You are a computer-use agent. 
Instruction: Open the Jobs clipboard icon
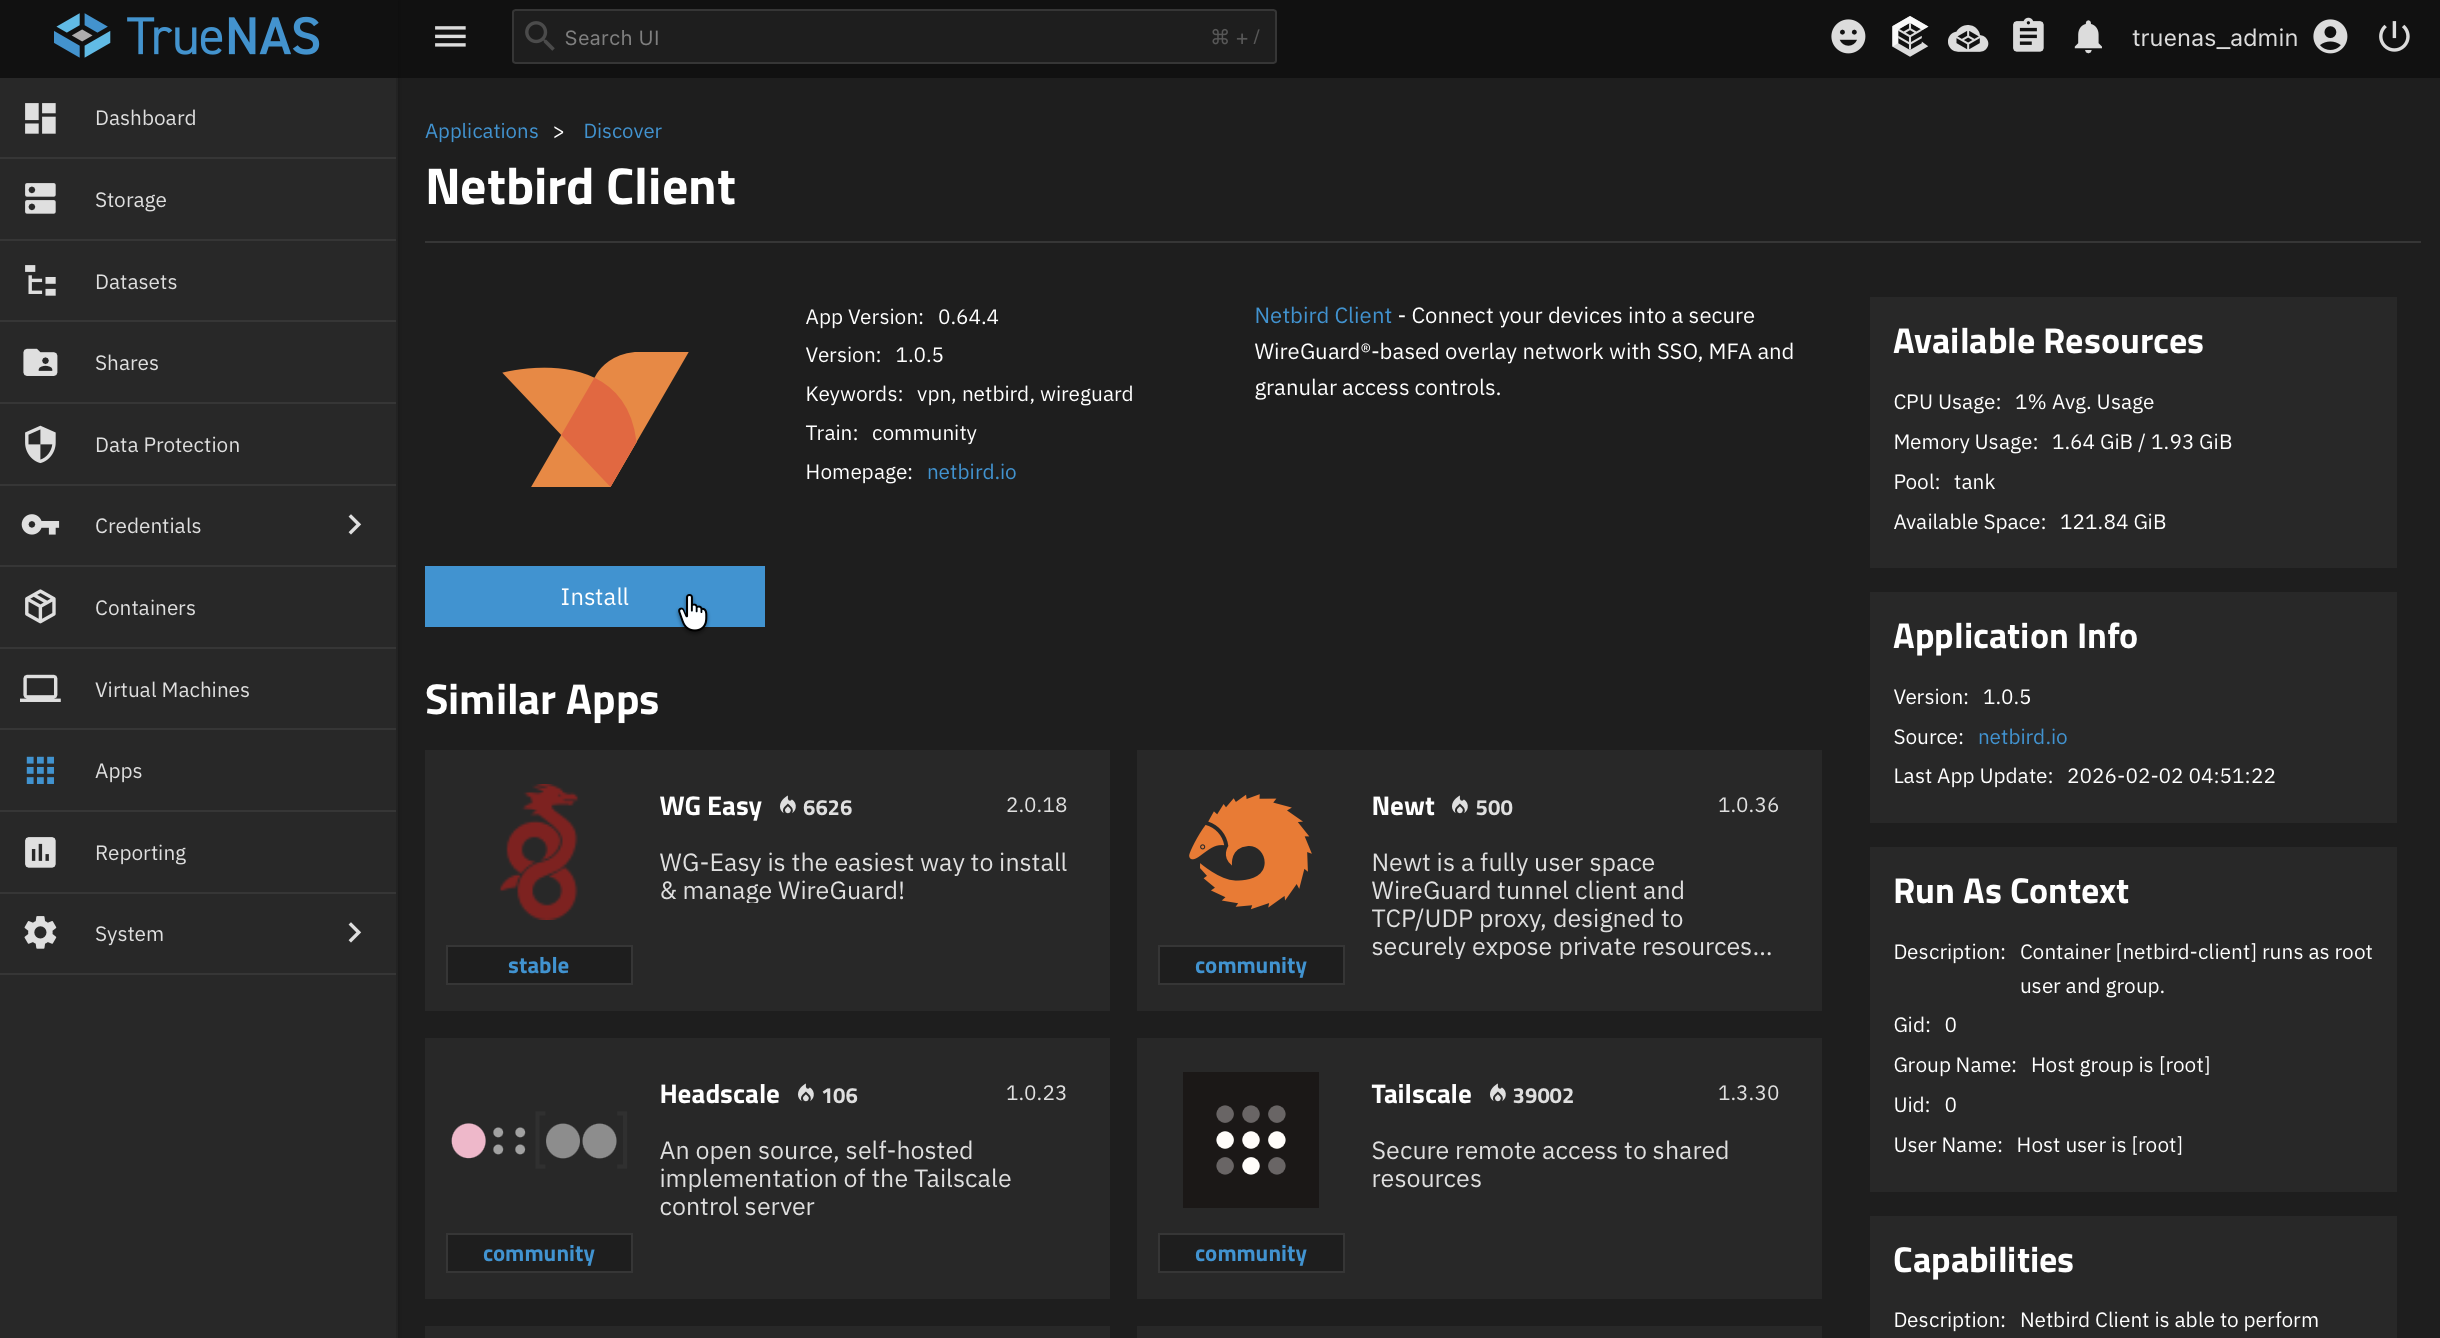pos(2027,37)
